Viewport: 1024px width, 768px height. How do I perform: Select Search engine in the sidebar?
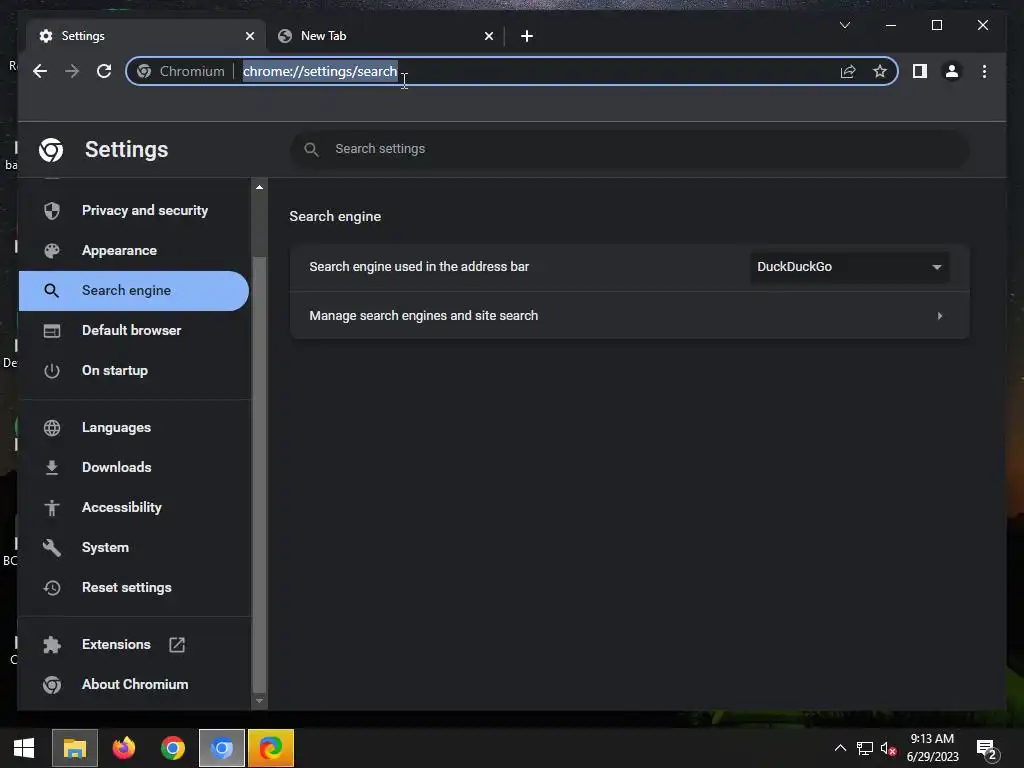click(x=134, y=291)
